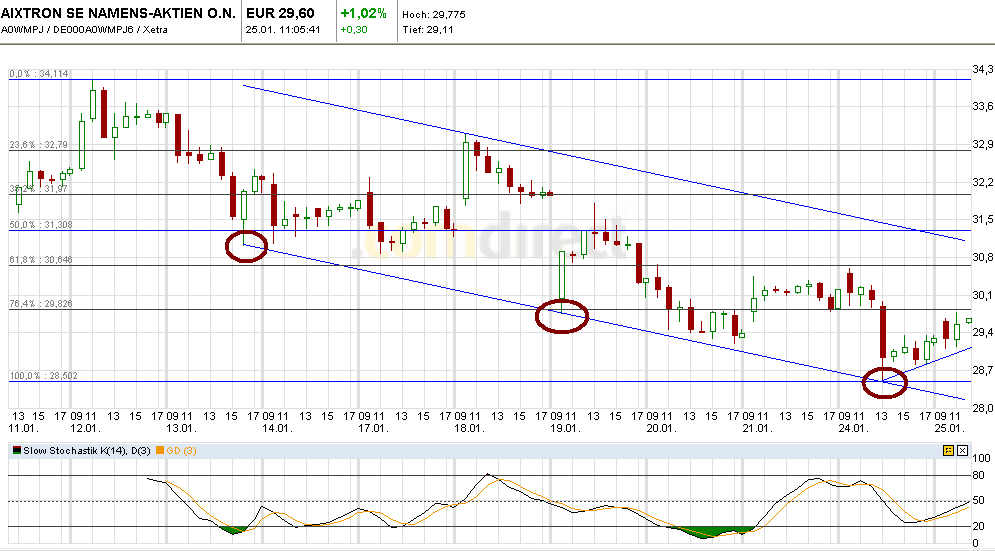Click the Fibonacci label '76,4 % : 29,826'
Screen dimensions: 995x551
pyautogui.click(x=41, y=303)
